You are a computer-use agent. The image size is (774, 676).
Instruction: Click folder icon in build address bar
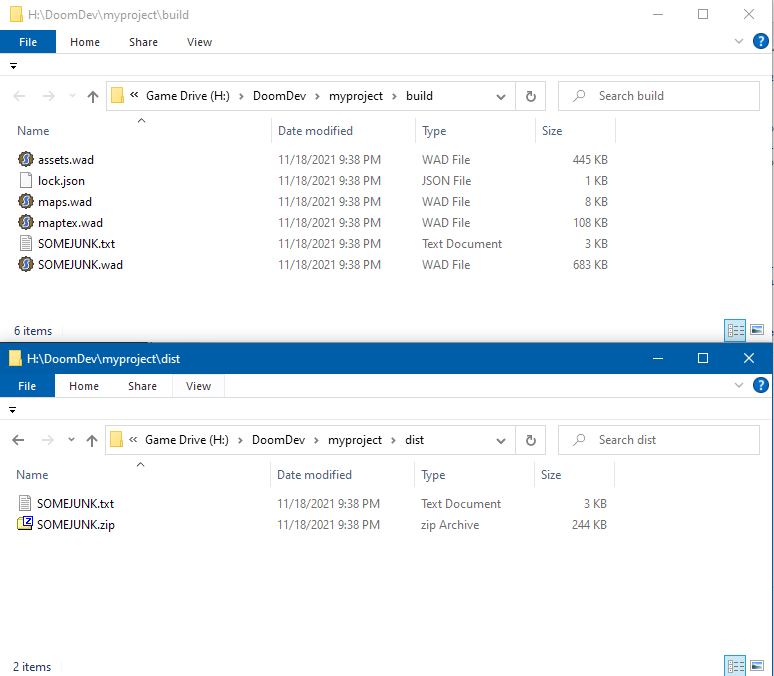117,95
